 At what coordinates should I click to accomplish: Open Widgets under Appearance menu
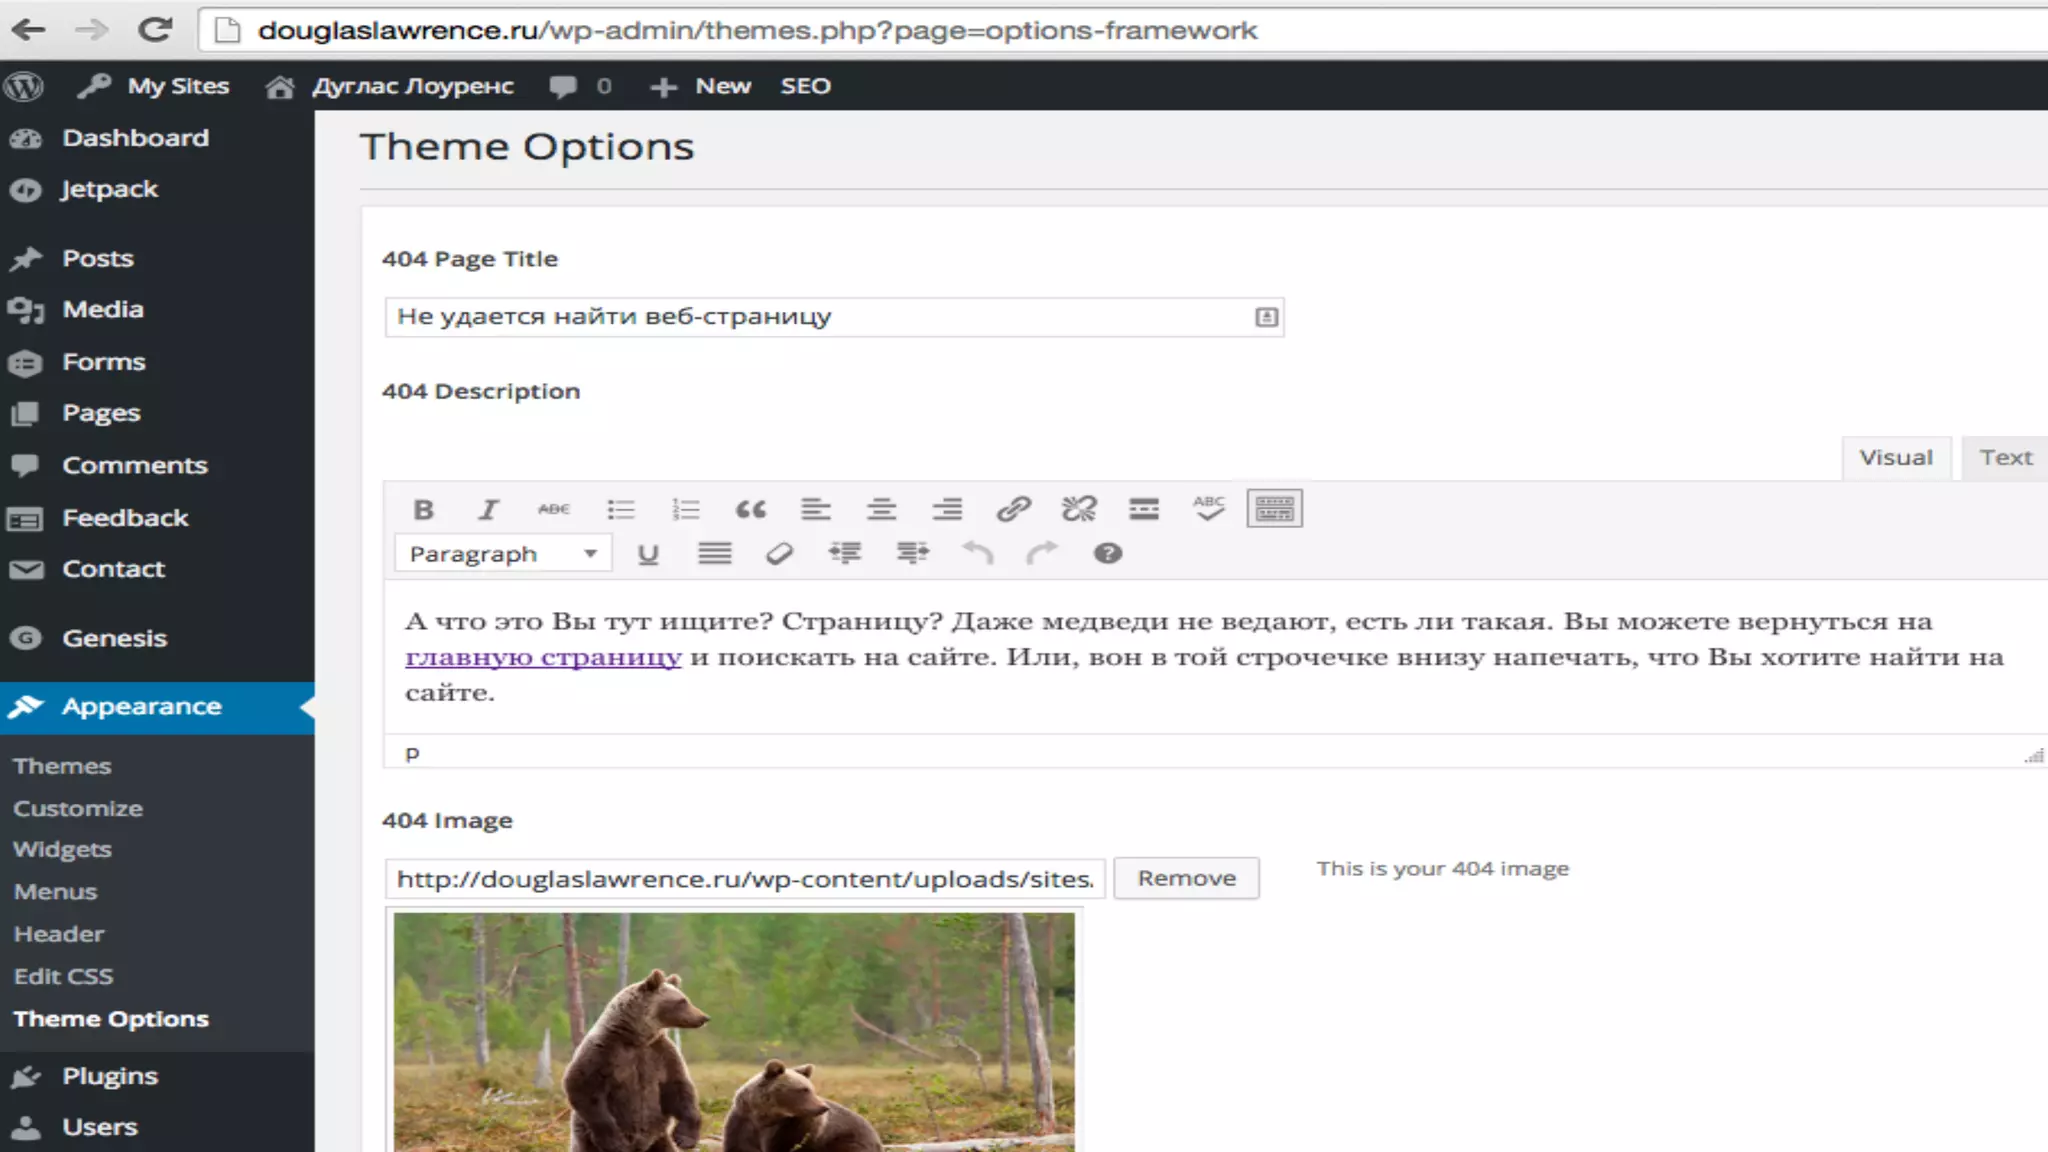62,850
